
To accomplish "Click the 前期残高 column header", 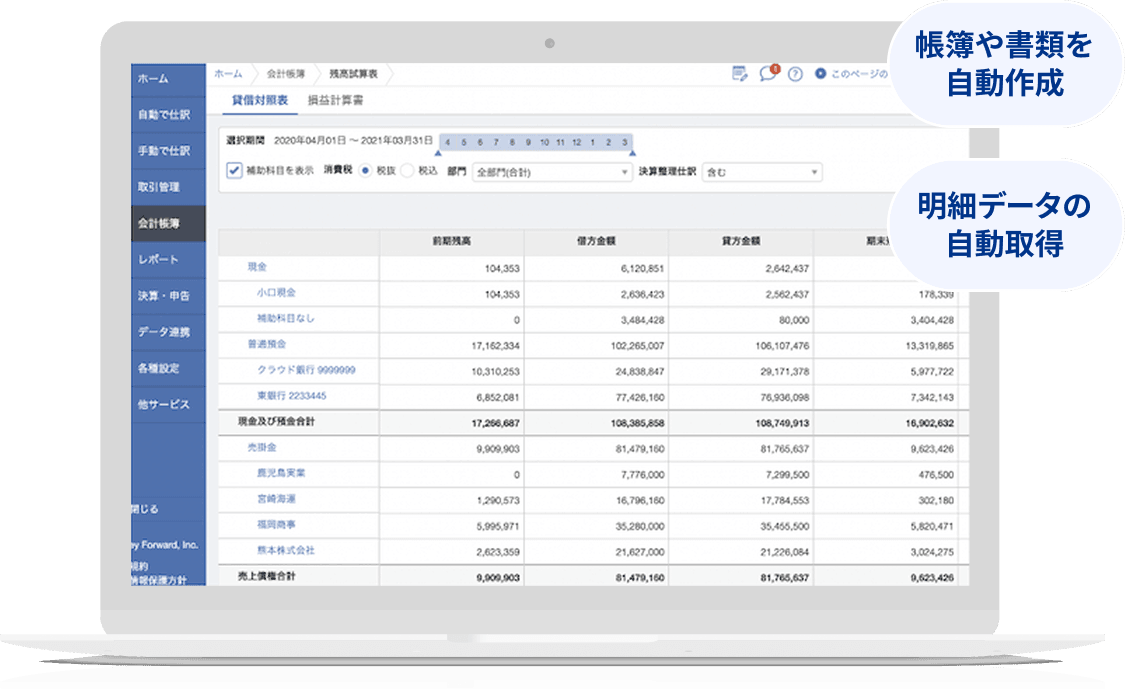I will [x=452, y=241].
